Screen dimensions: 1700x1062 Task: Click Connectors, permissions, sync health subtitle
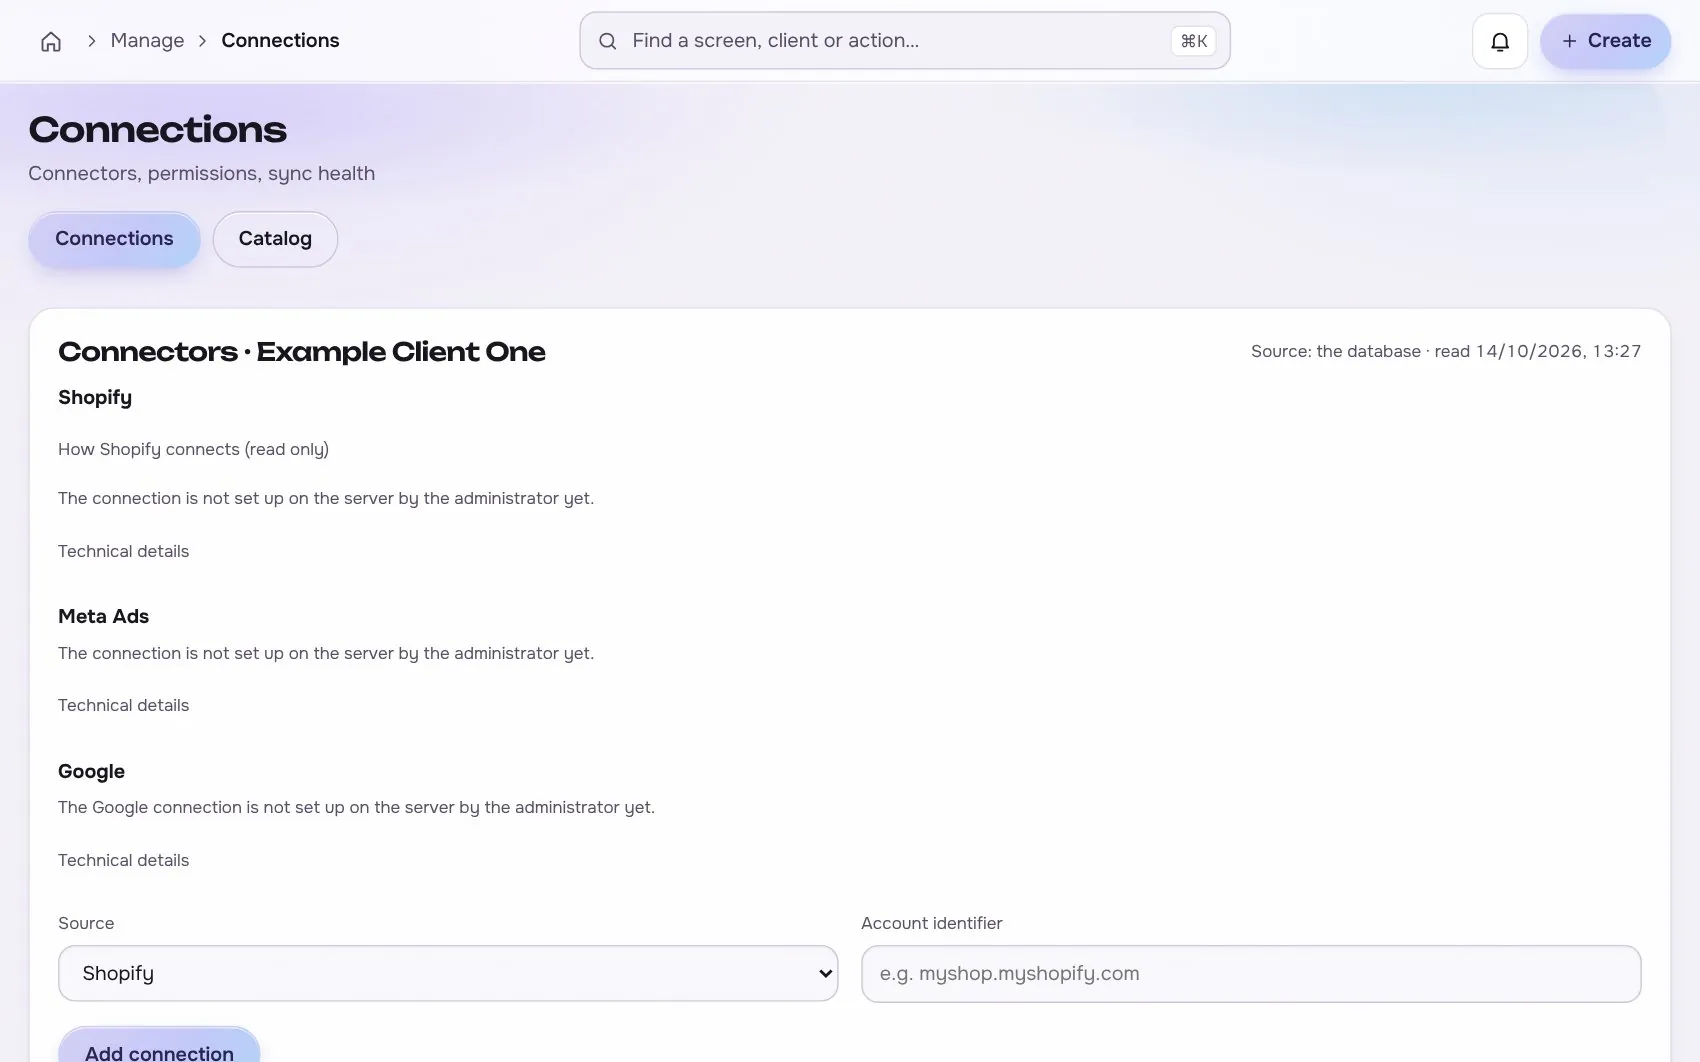tap(202, 173)
